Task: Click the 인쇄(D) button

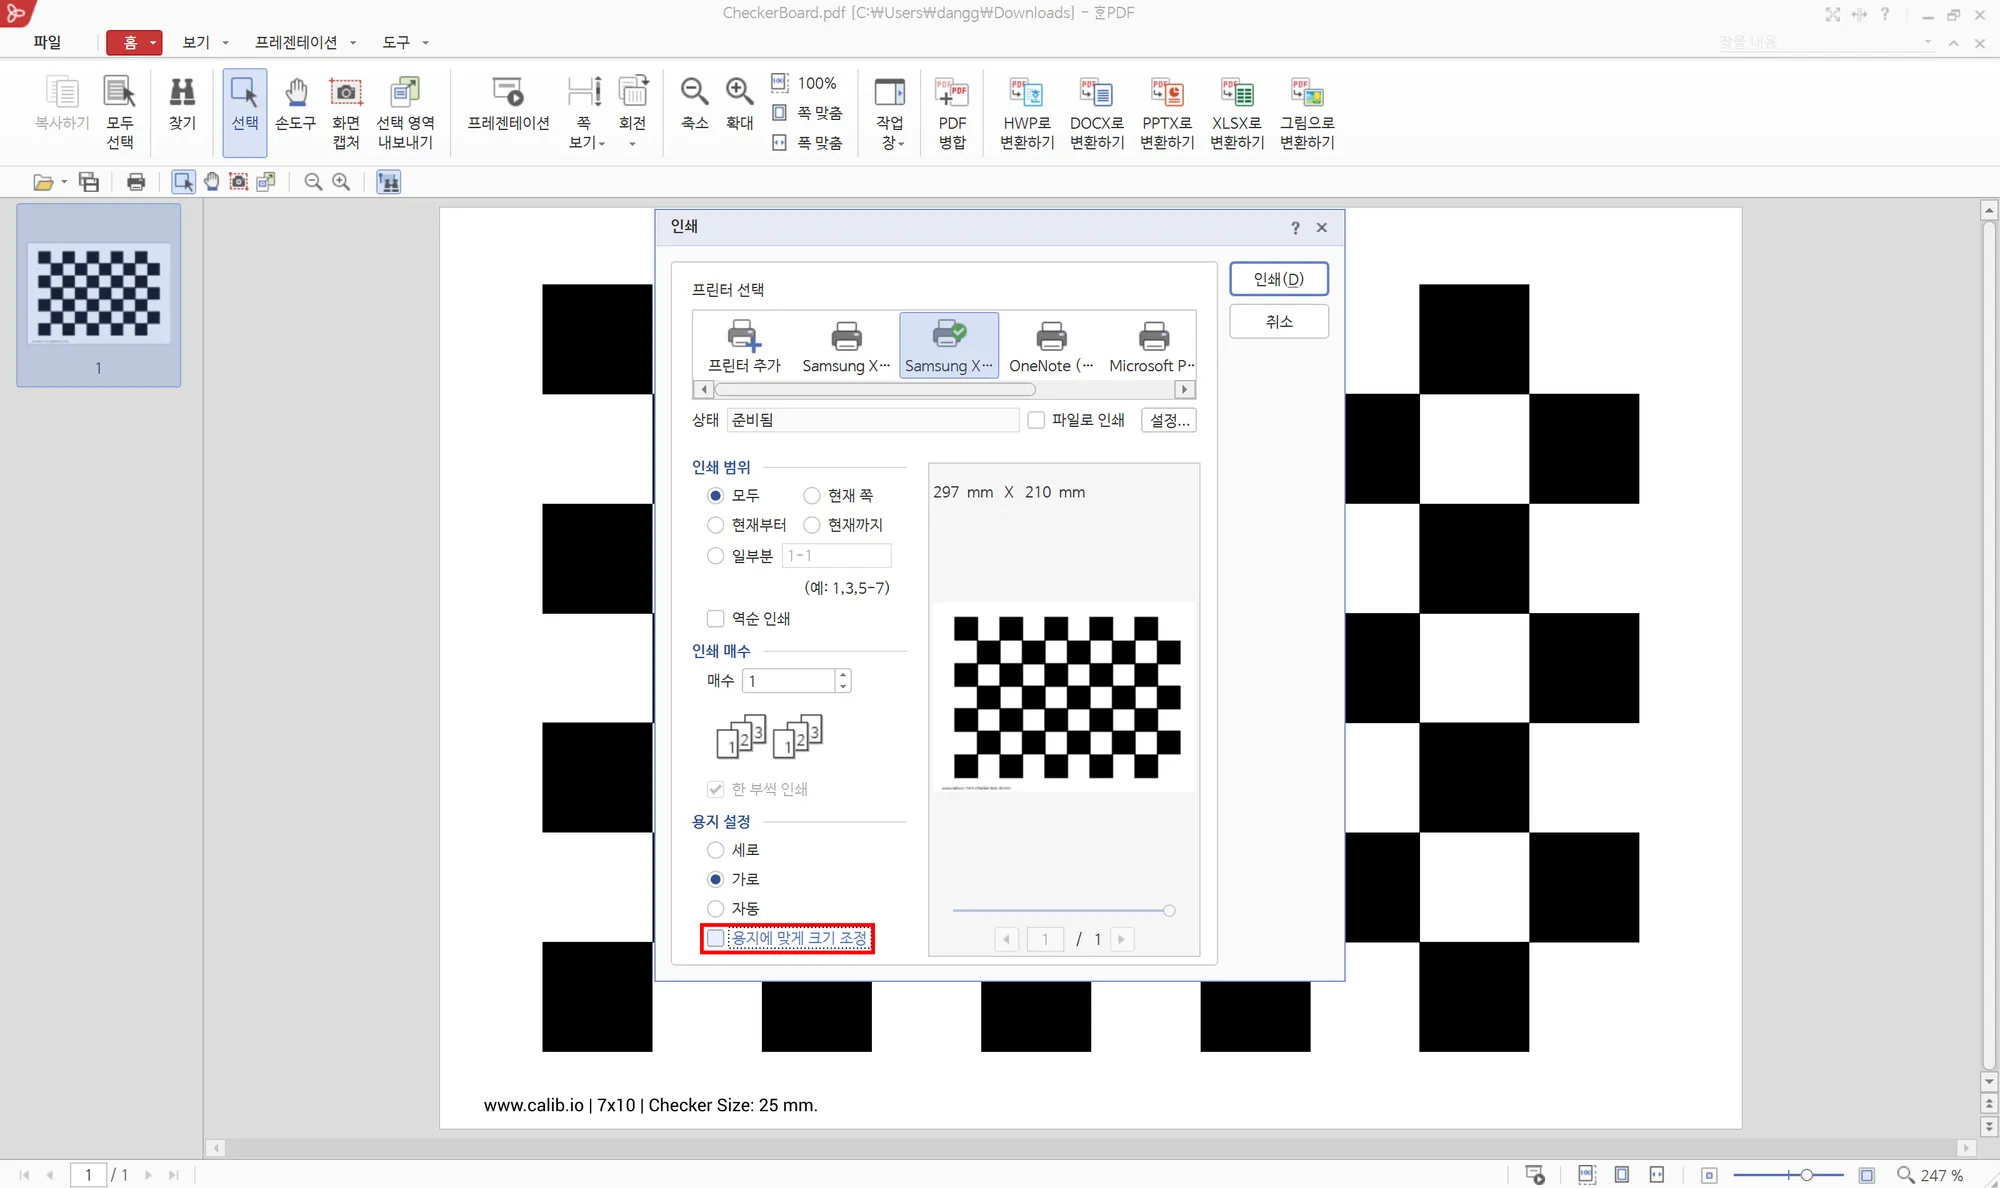Action: point(1278,279)
